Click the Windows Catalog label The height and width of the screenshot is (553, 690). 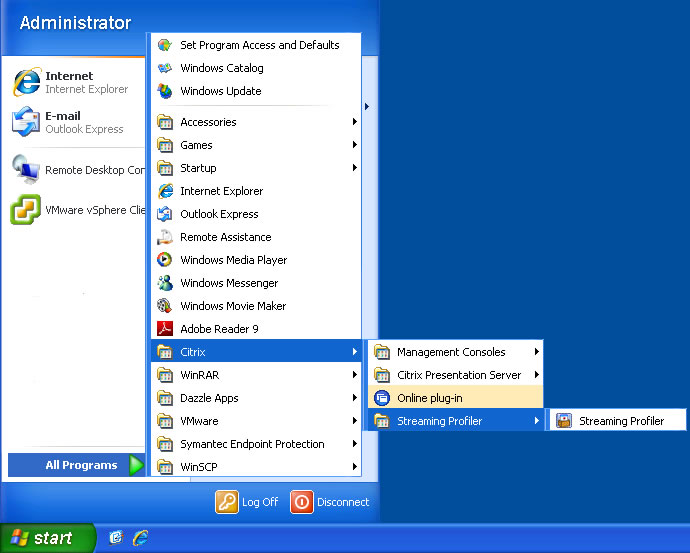click(x=222, y=68)
